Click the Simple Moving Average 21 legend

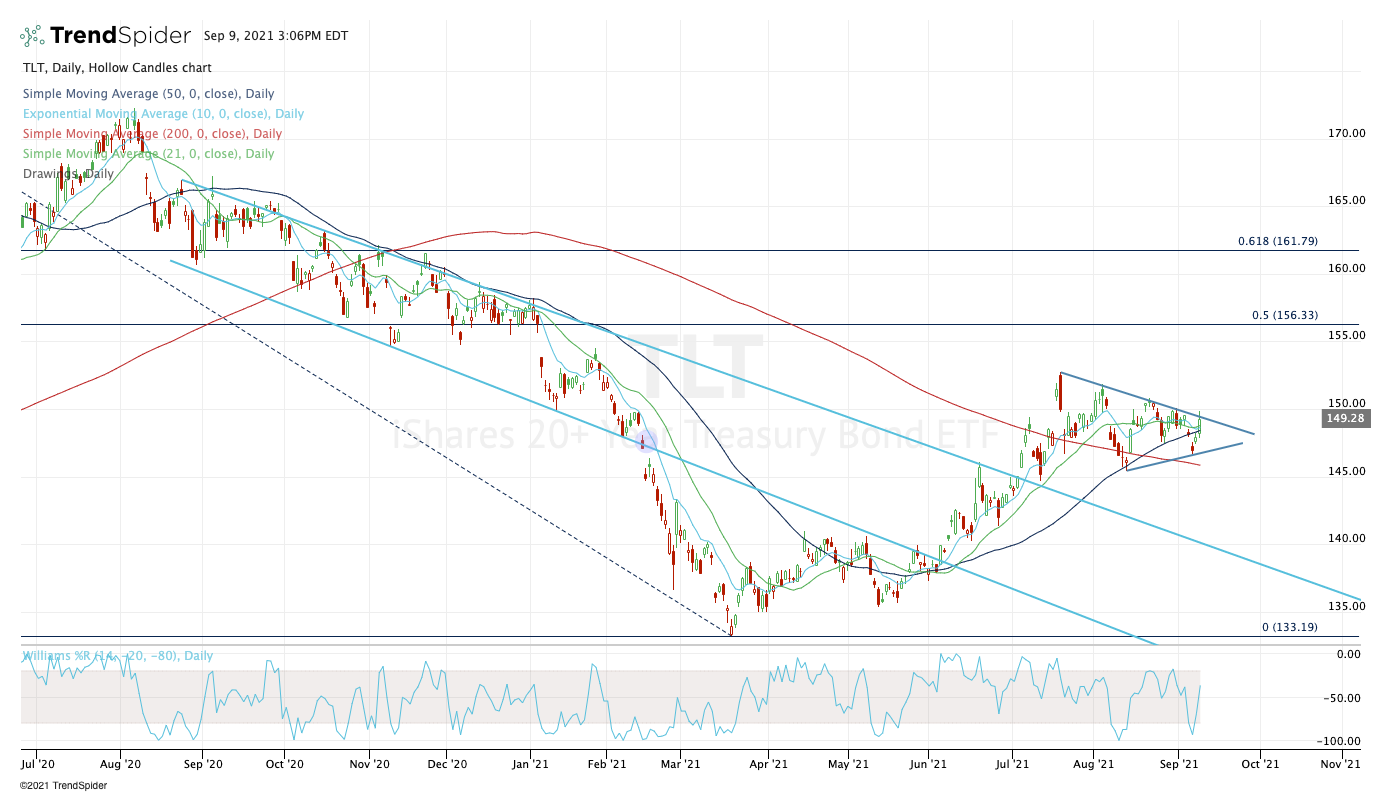148,154
